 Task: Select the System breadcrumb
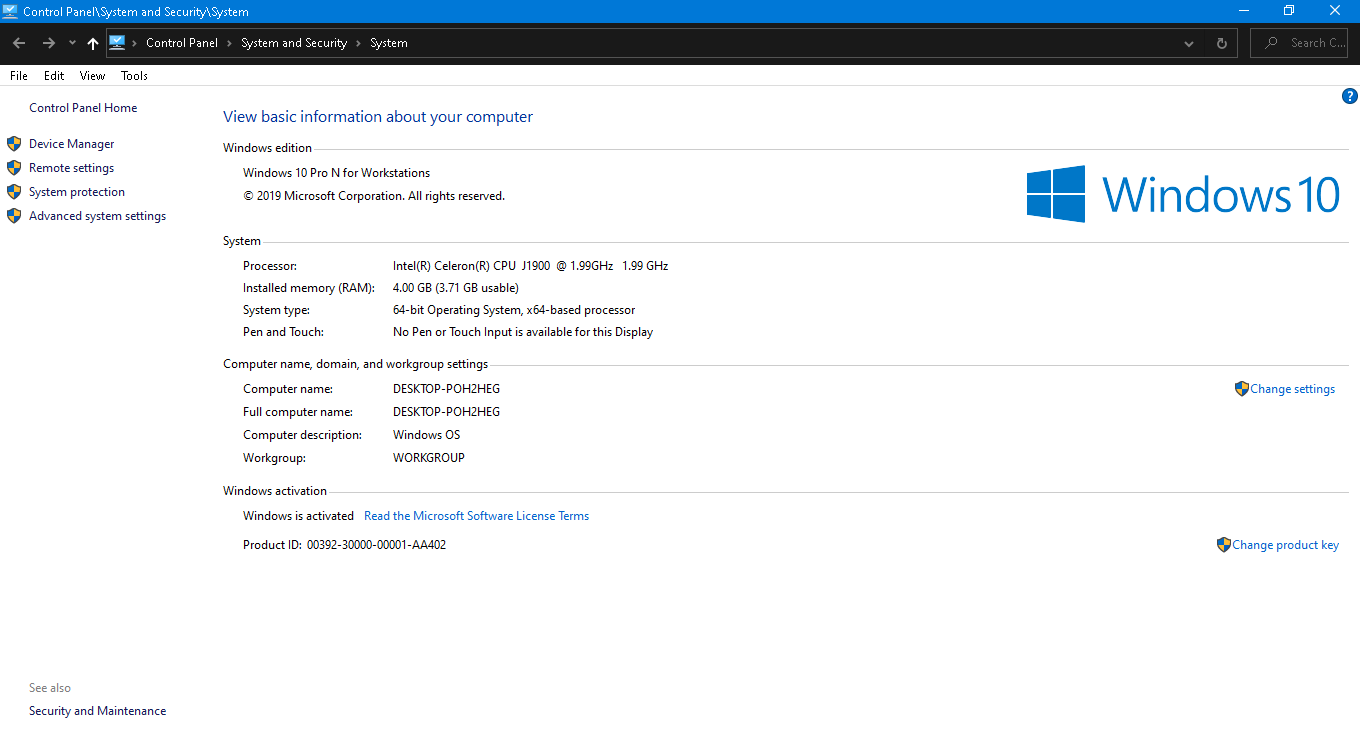(x=389, y=43)
